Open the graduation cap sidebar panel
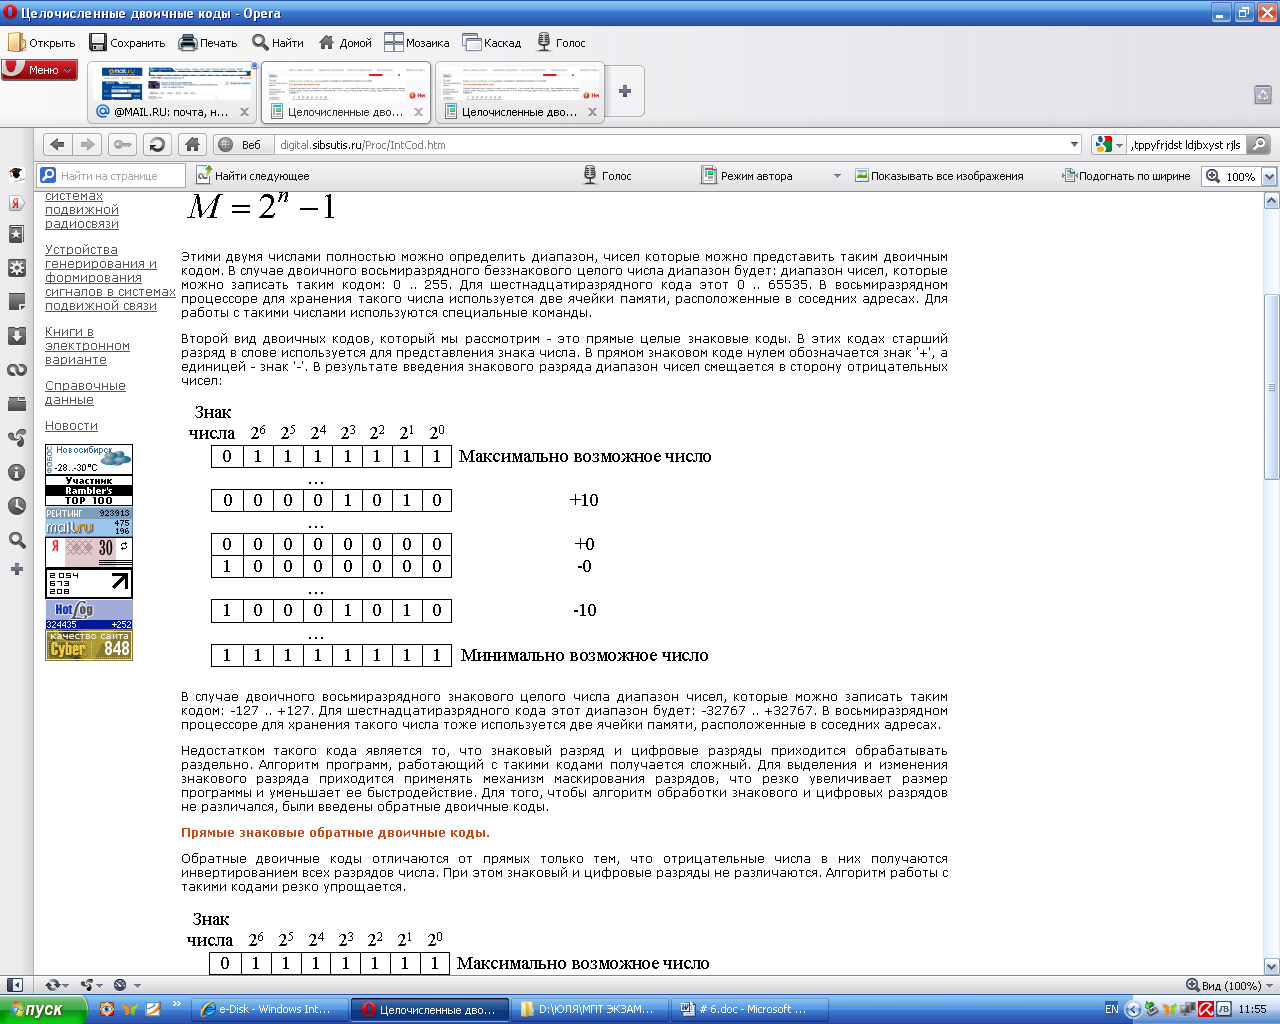 [16, 173]
